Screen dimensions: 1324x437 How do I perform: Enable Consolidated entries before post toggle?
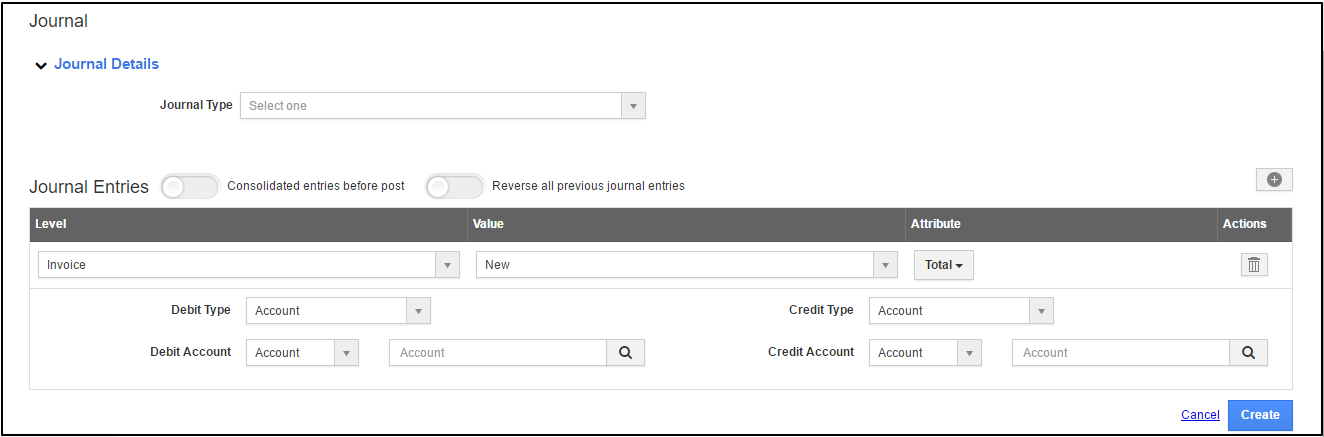[189, 187]
